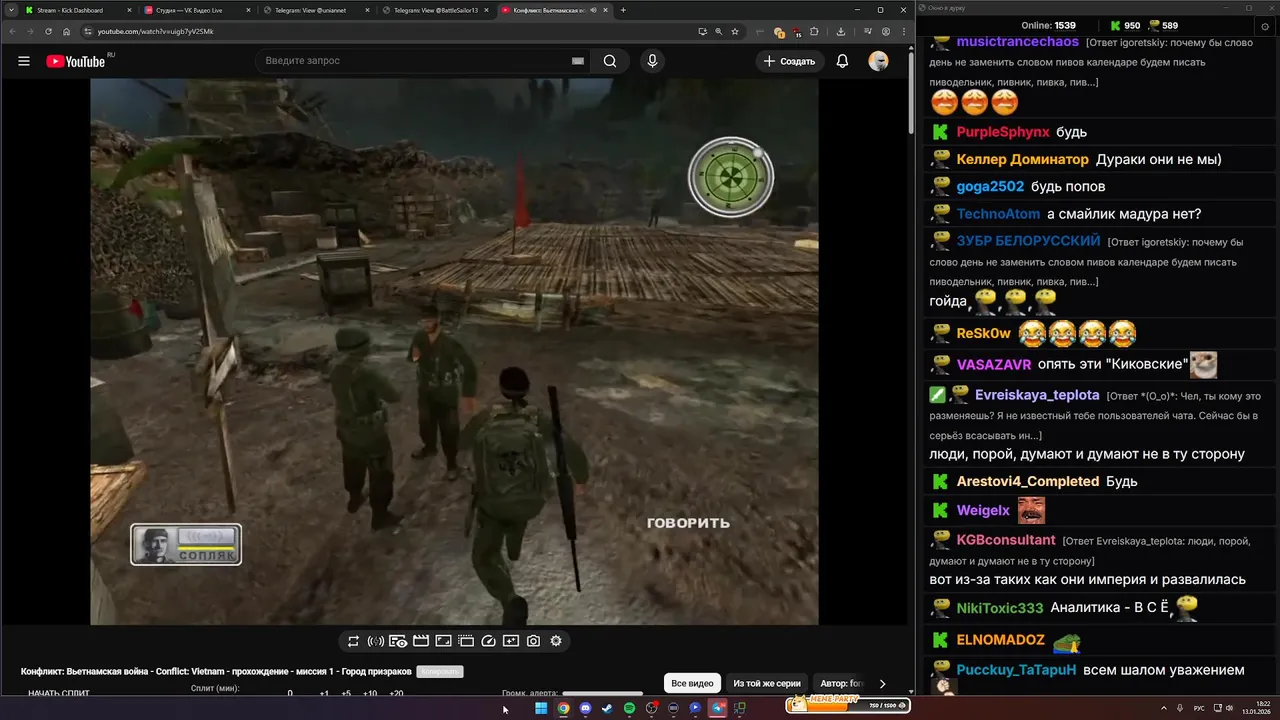Click the broadcast signal icon in player toolbar
The height and width of the screenshot is (720, 1280).
(376, 641)
